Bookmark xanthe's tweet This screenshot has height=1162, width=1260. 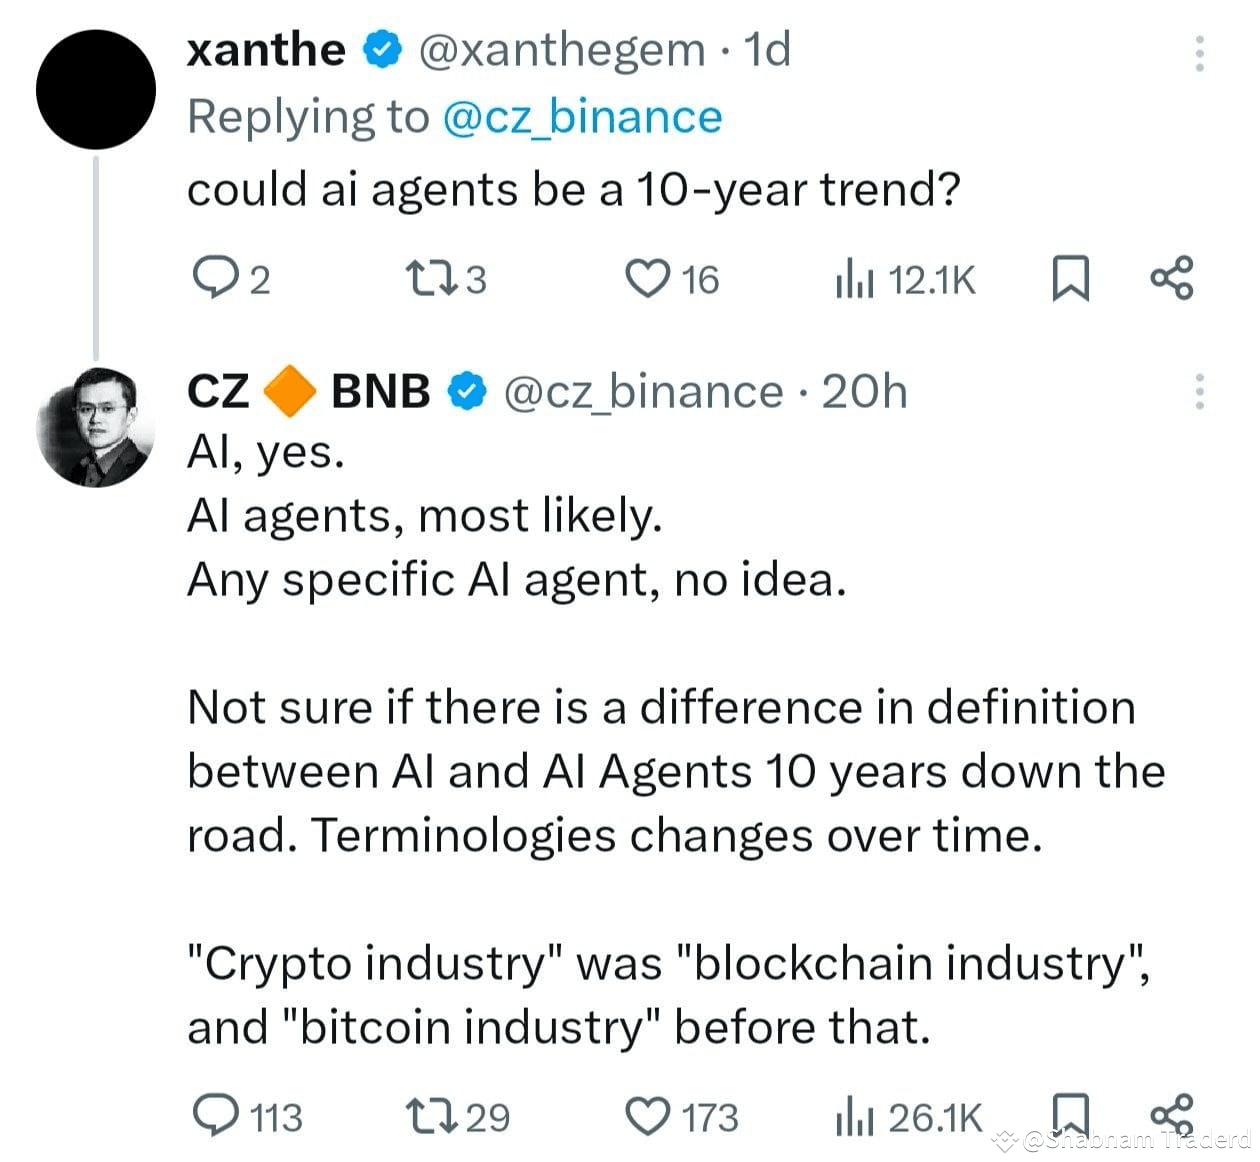coord(1070,278)
